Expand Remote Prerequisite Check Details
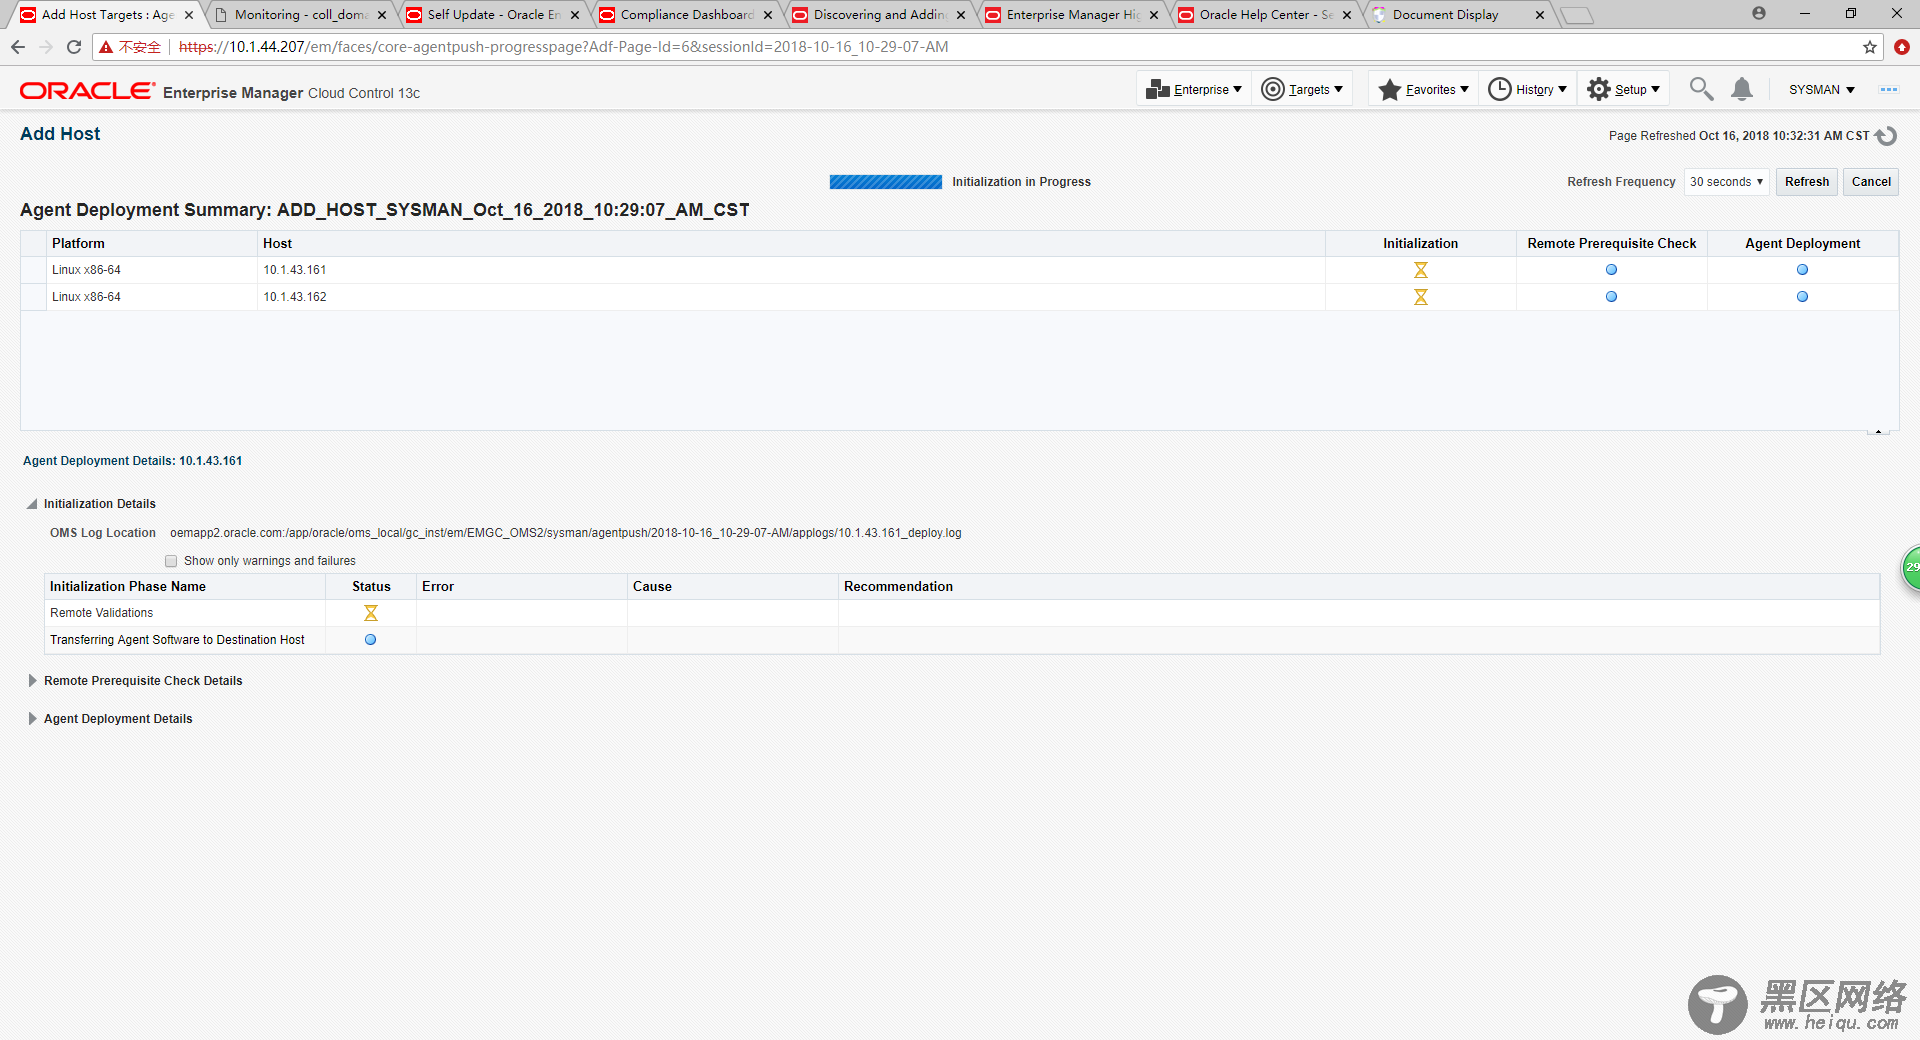 point(32,681)
